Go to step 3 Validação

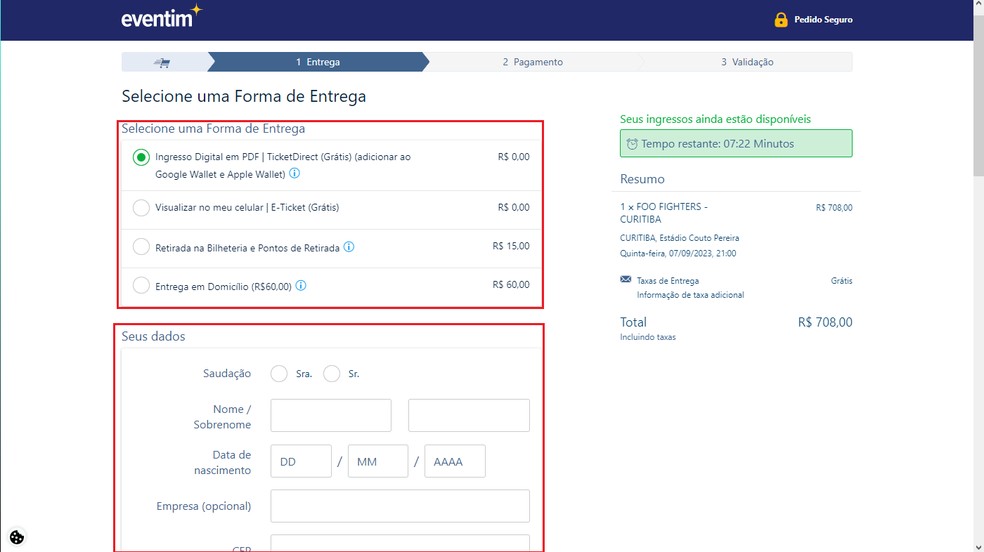(747, 62)
